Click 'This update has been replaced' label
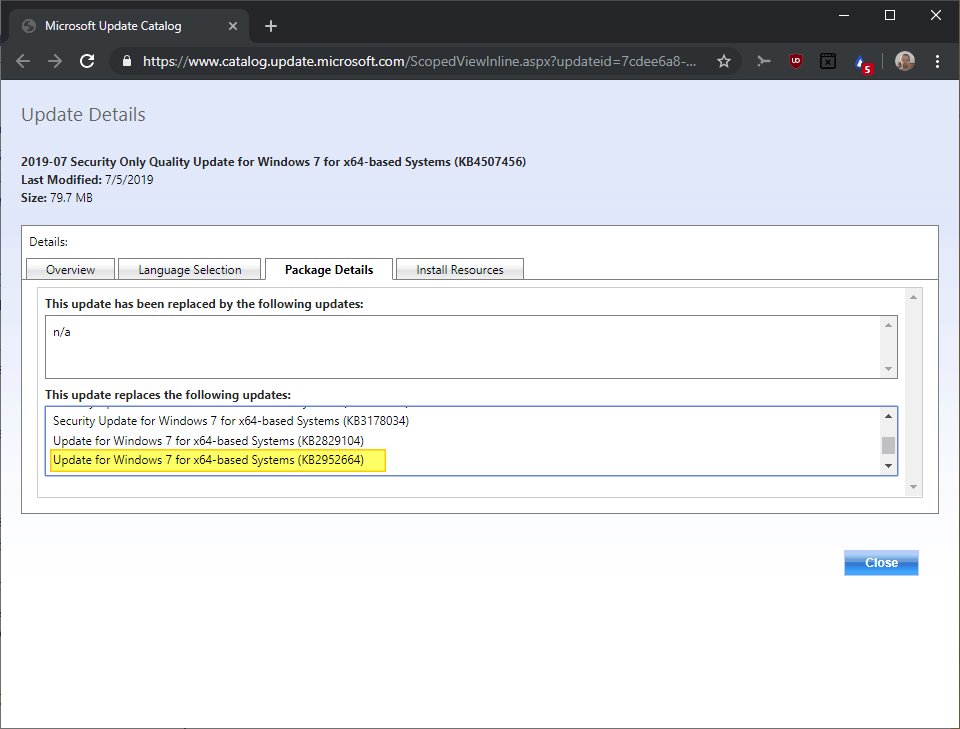960x729 pixels. (x=204, y=304)
